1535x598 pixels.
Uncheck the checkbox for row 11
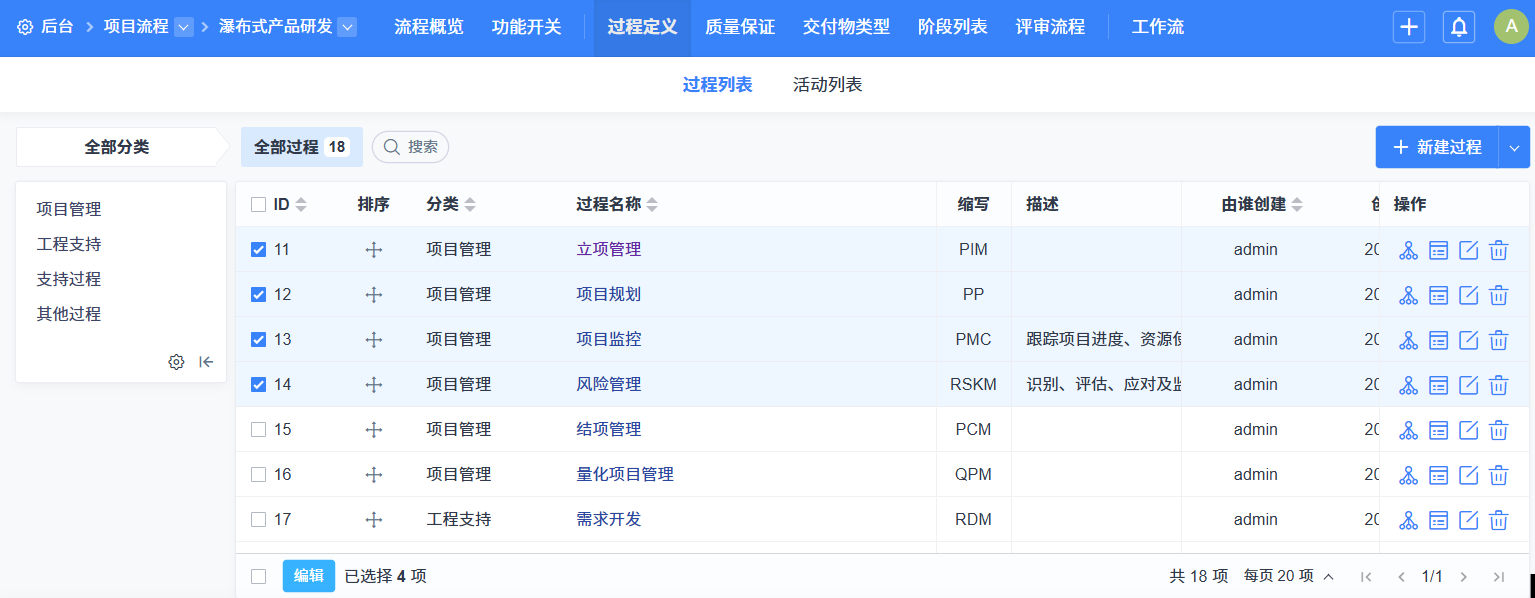click(x=259, y=250)
